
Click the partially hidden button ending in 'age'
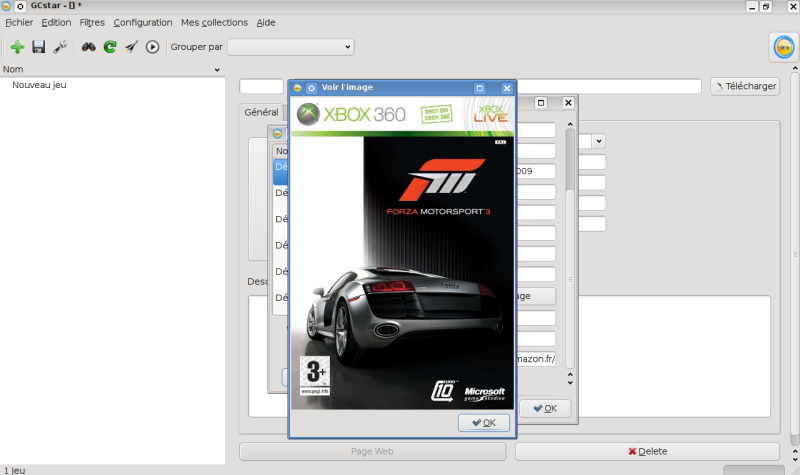[536, 296]
